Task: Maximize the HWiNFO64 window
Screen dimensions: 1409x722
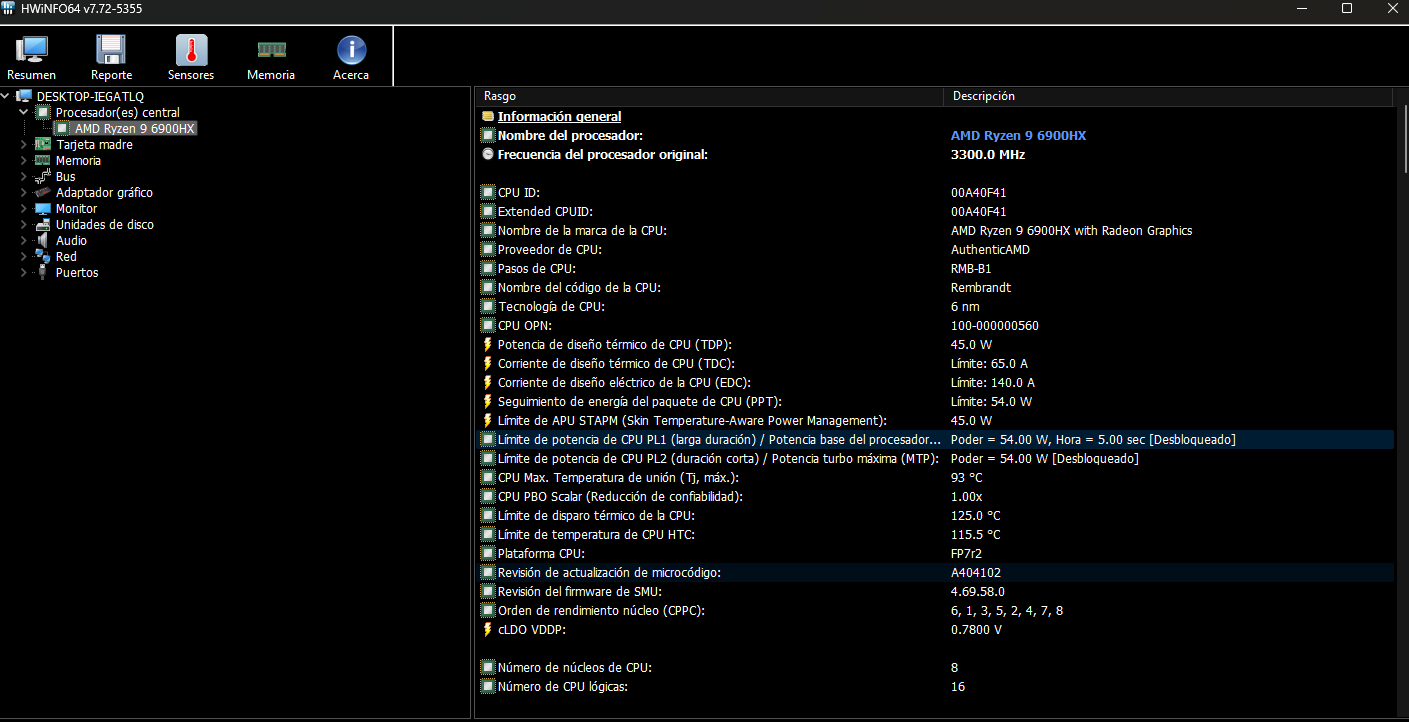Action: tap(1347, 8)
